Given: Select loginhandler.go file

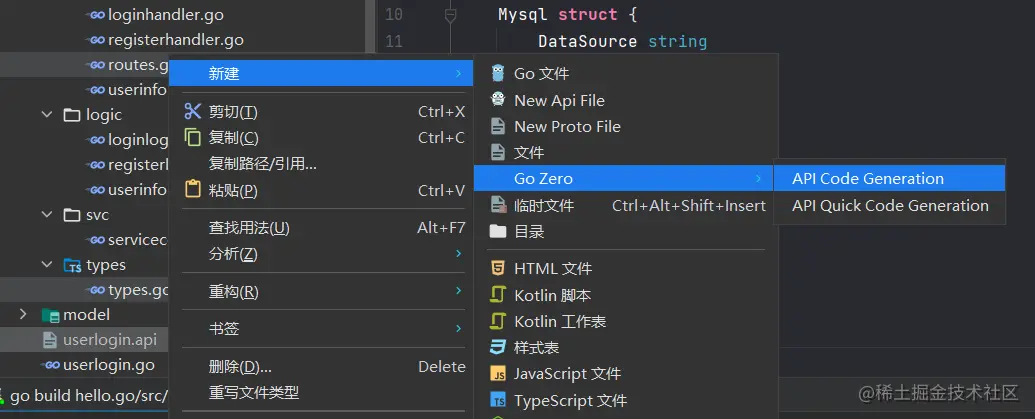Looking at the screenshot, I should click(165, 15).
